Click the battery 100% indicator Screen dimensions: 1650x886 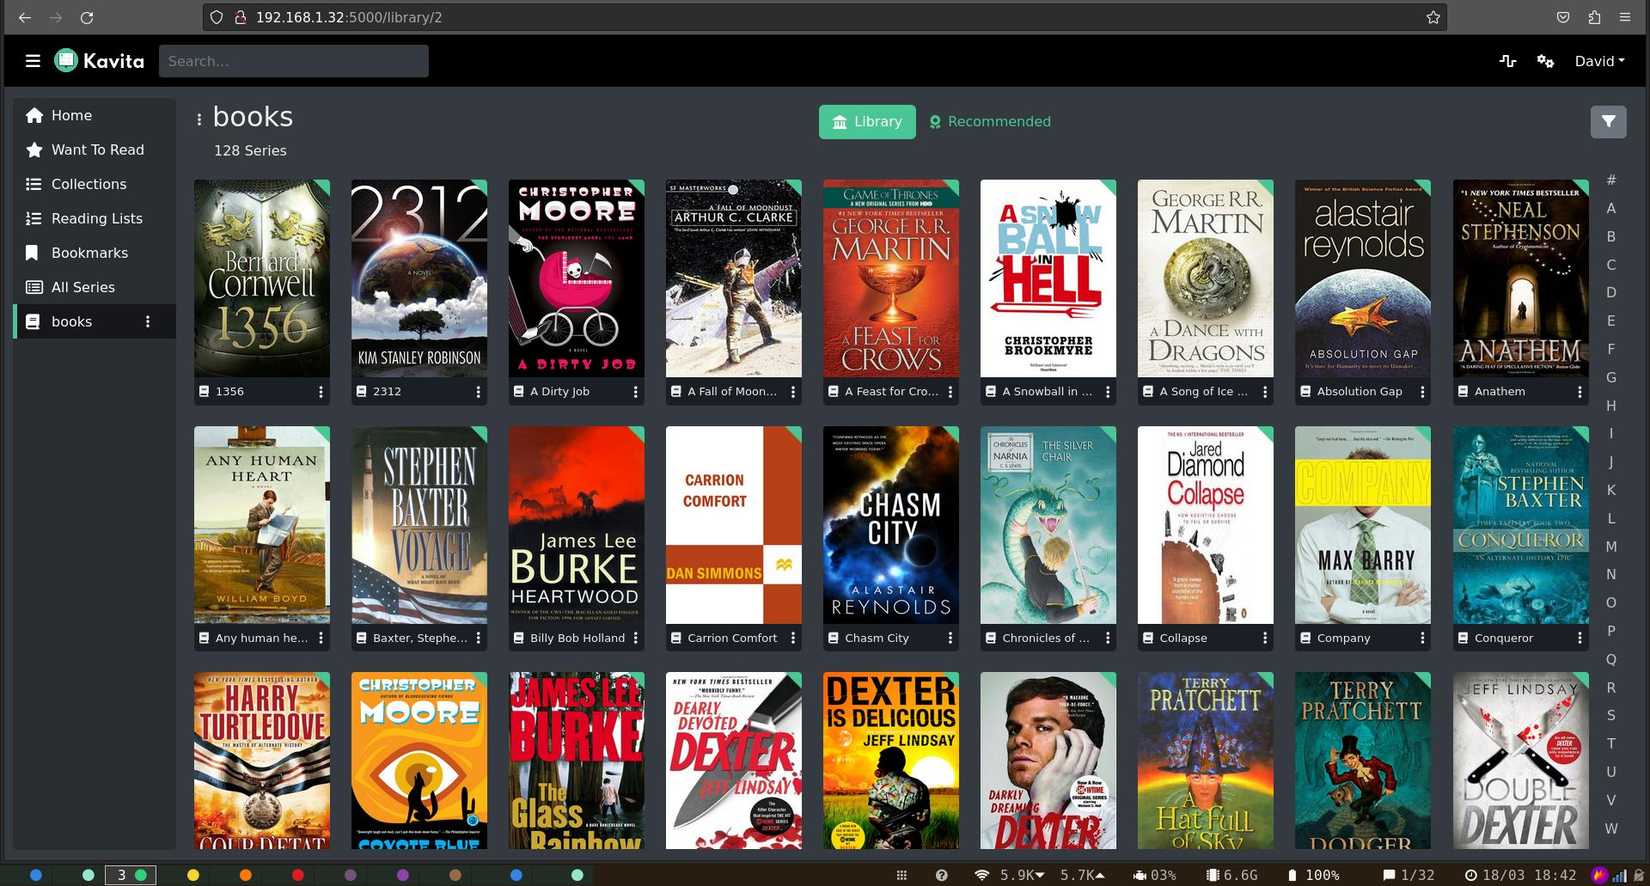click(1313, 875)
